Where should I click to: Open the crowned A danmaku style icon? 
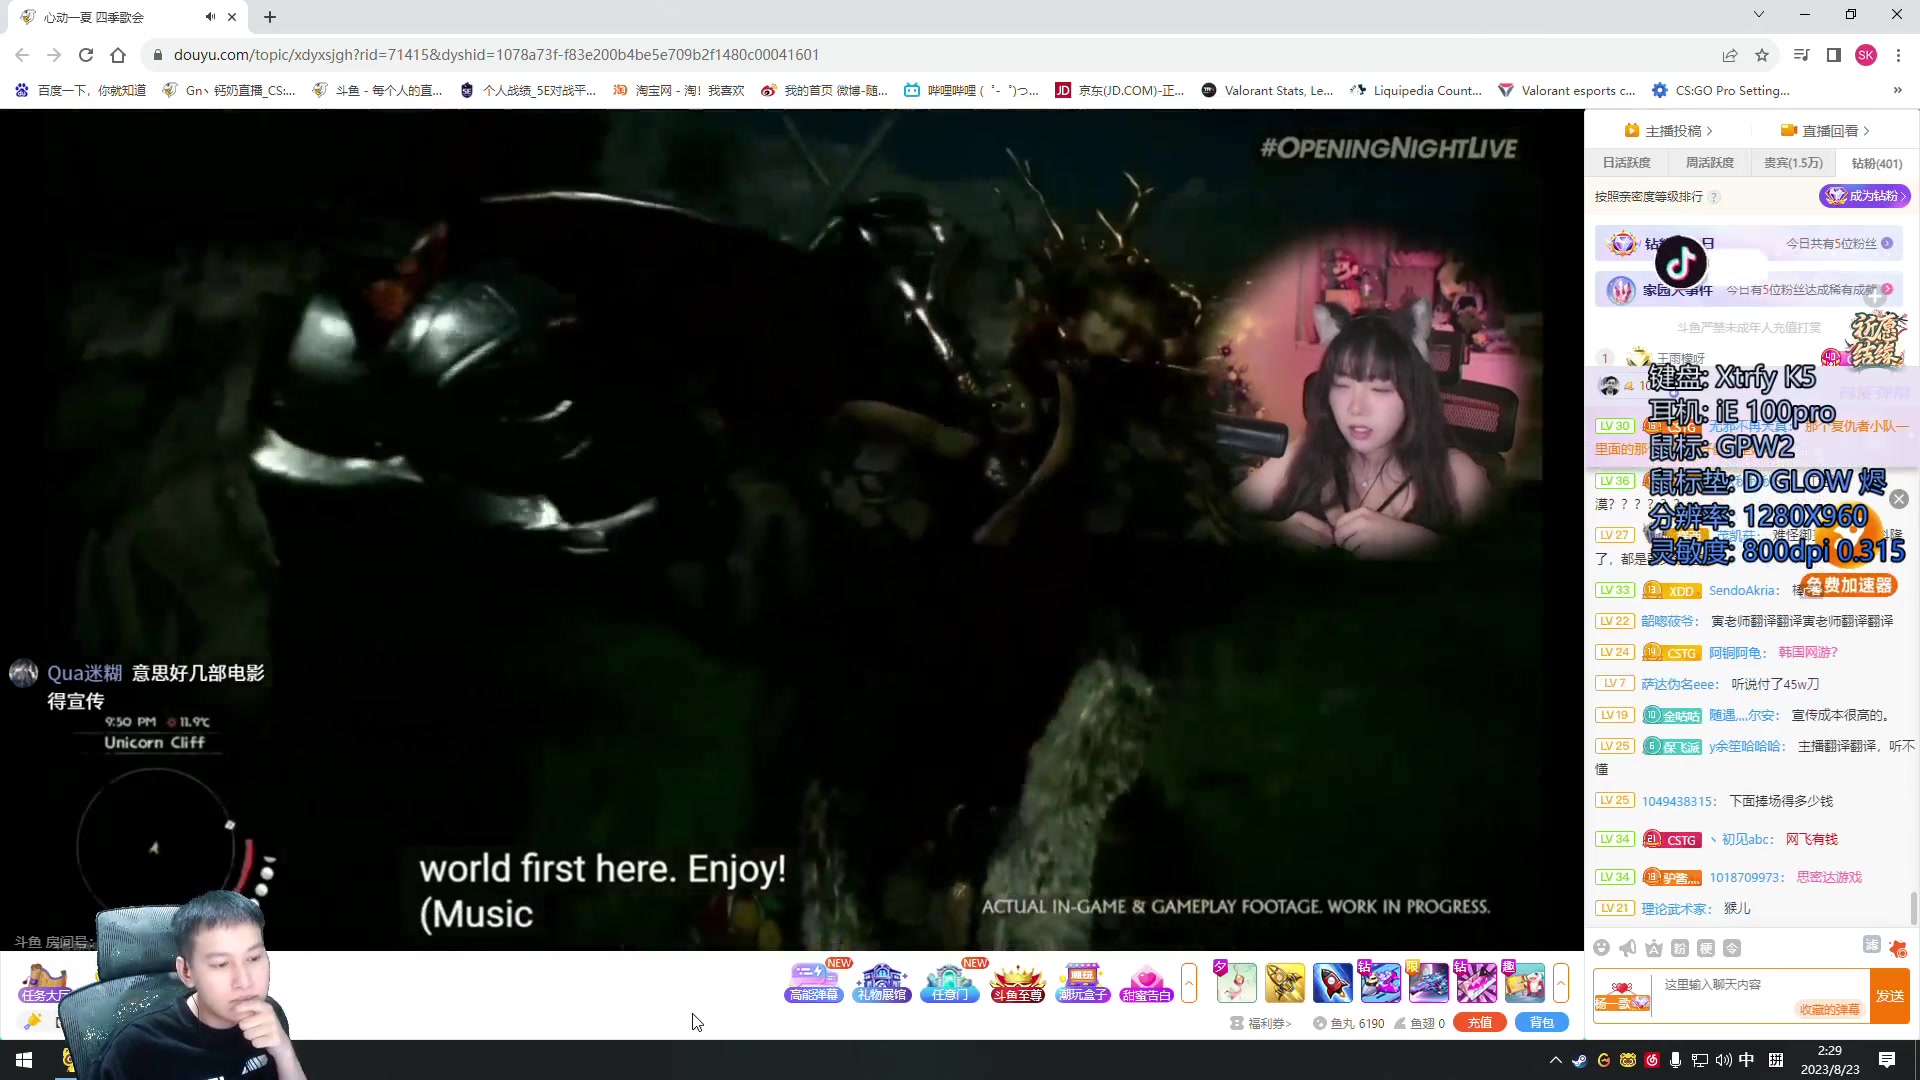(x=1654, y=948)
